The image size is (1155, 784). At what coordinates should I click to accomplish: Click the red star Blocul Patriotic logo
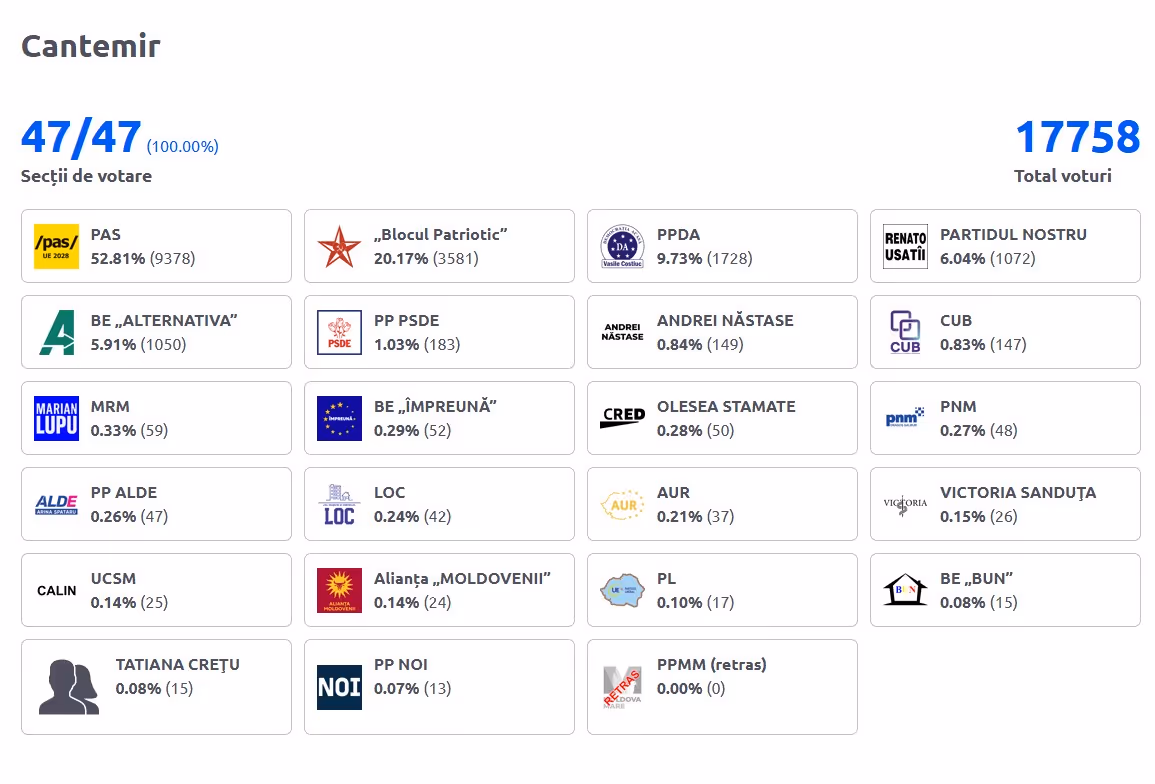point(340,246)
